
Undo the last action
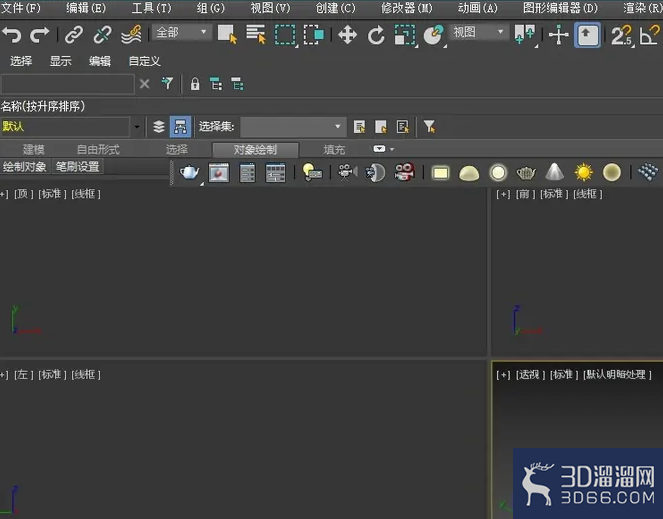pyautogui.click(x=11, y=35)
